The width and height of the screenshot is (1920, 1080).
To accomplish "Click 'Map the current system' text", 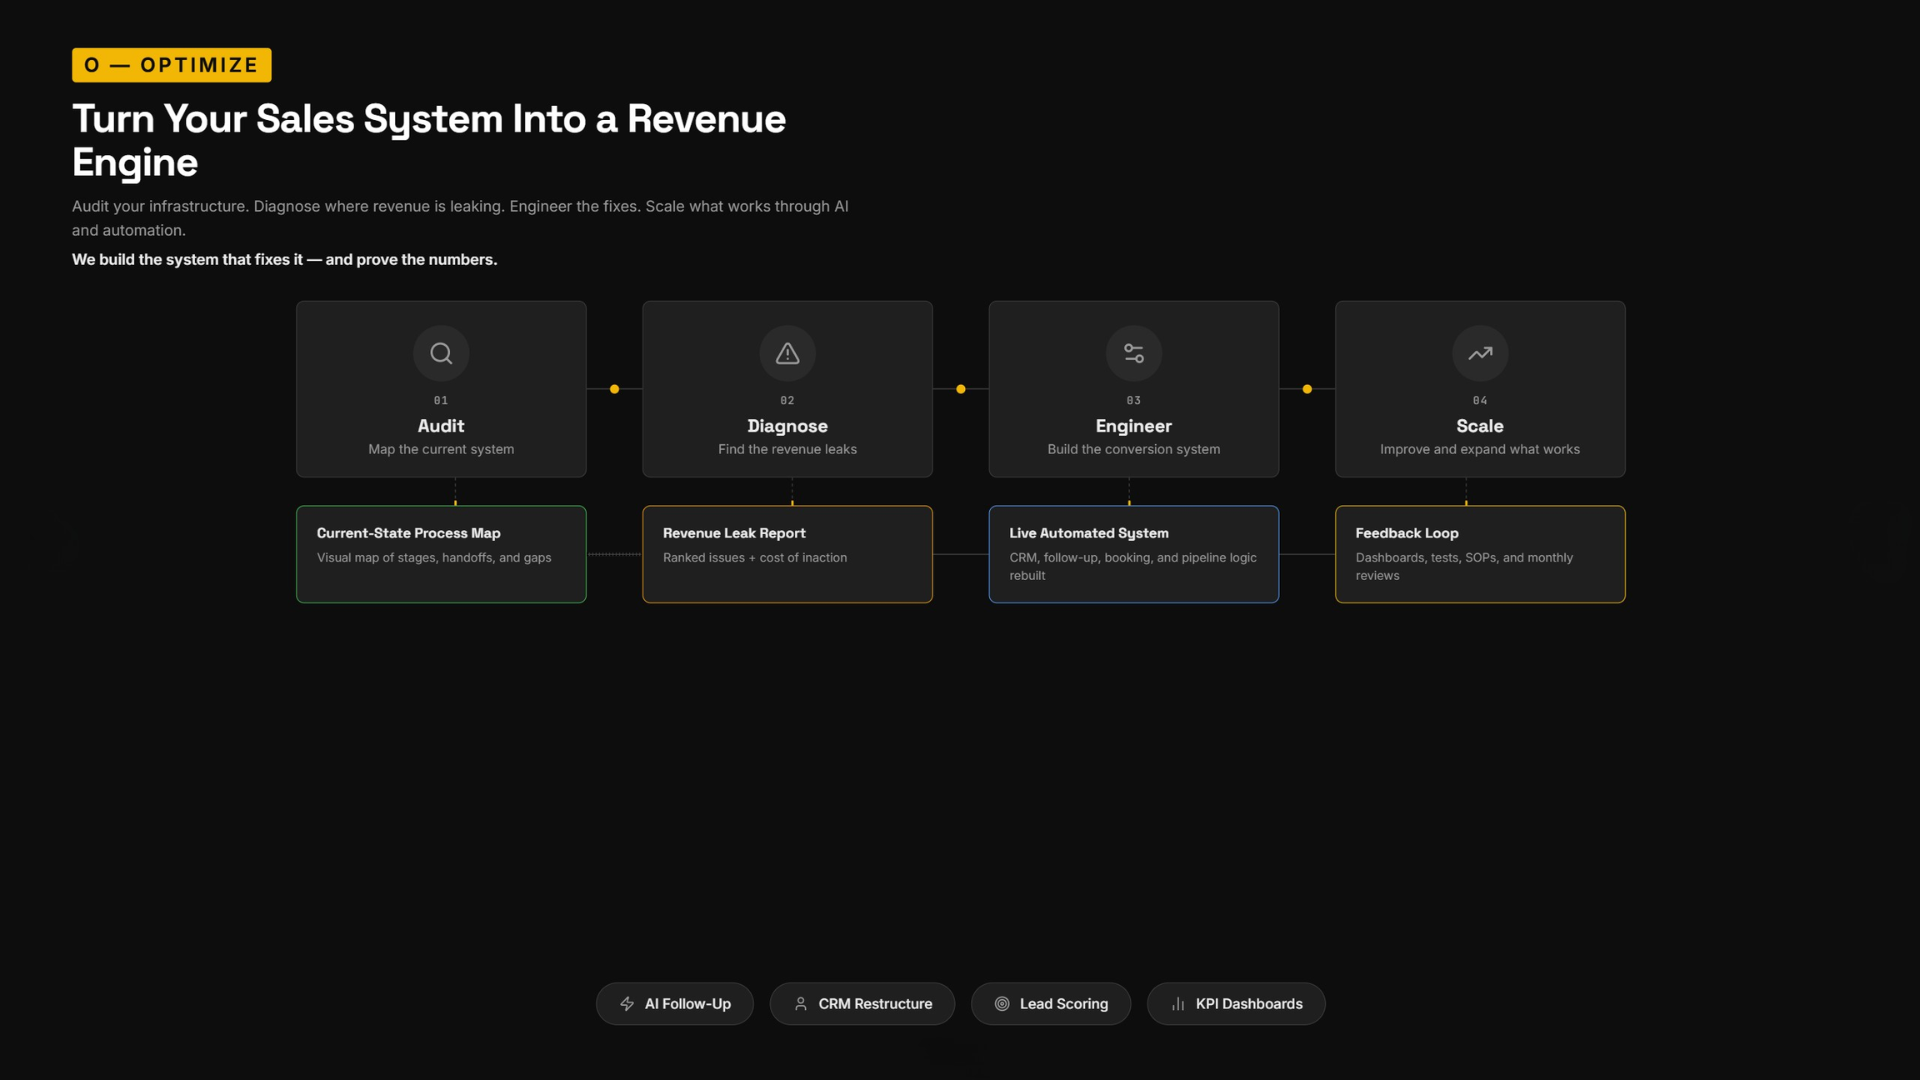I will point(441,450).
